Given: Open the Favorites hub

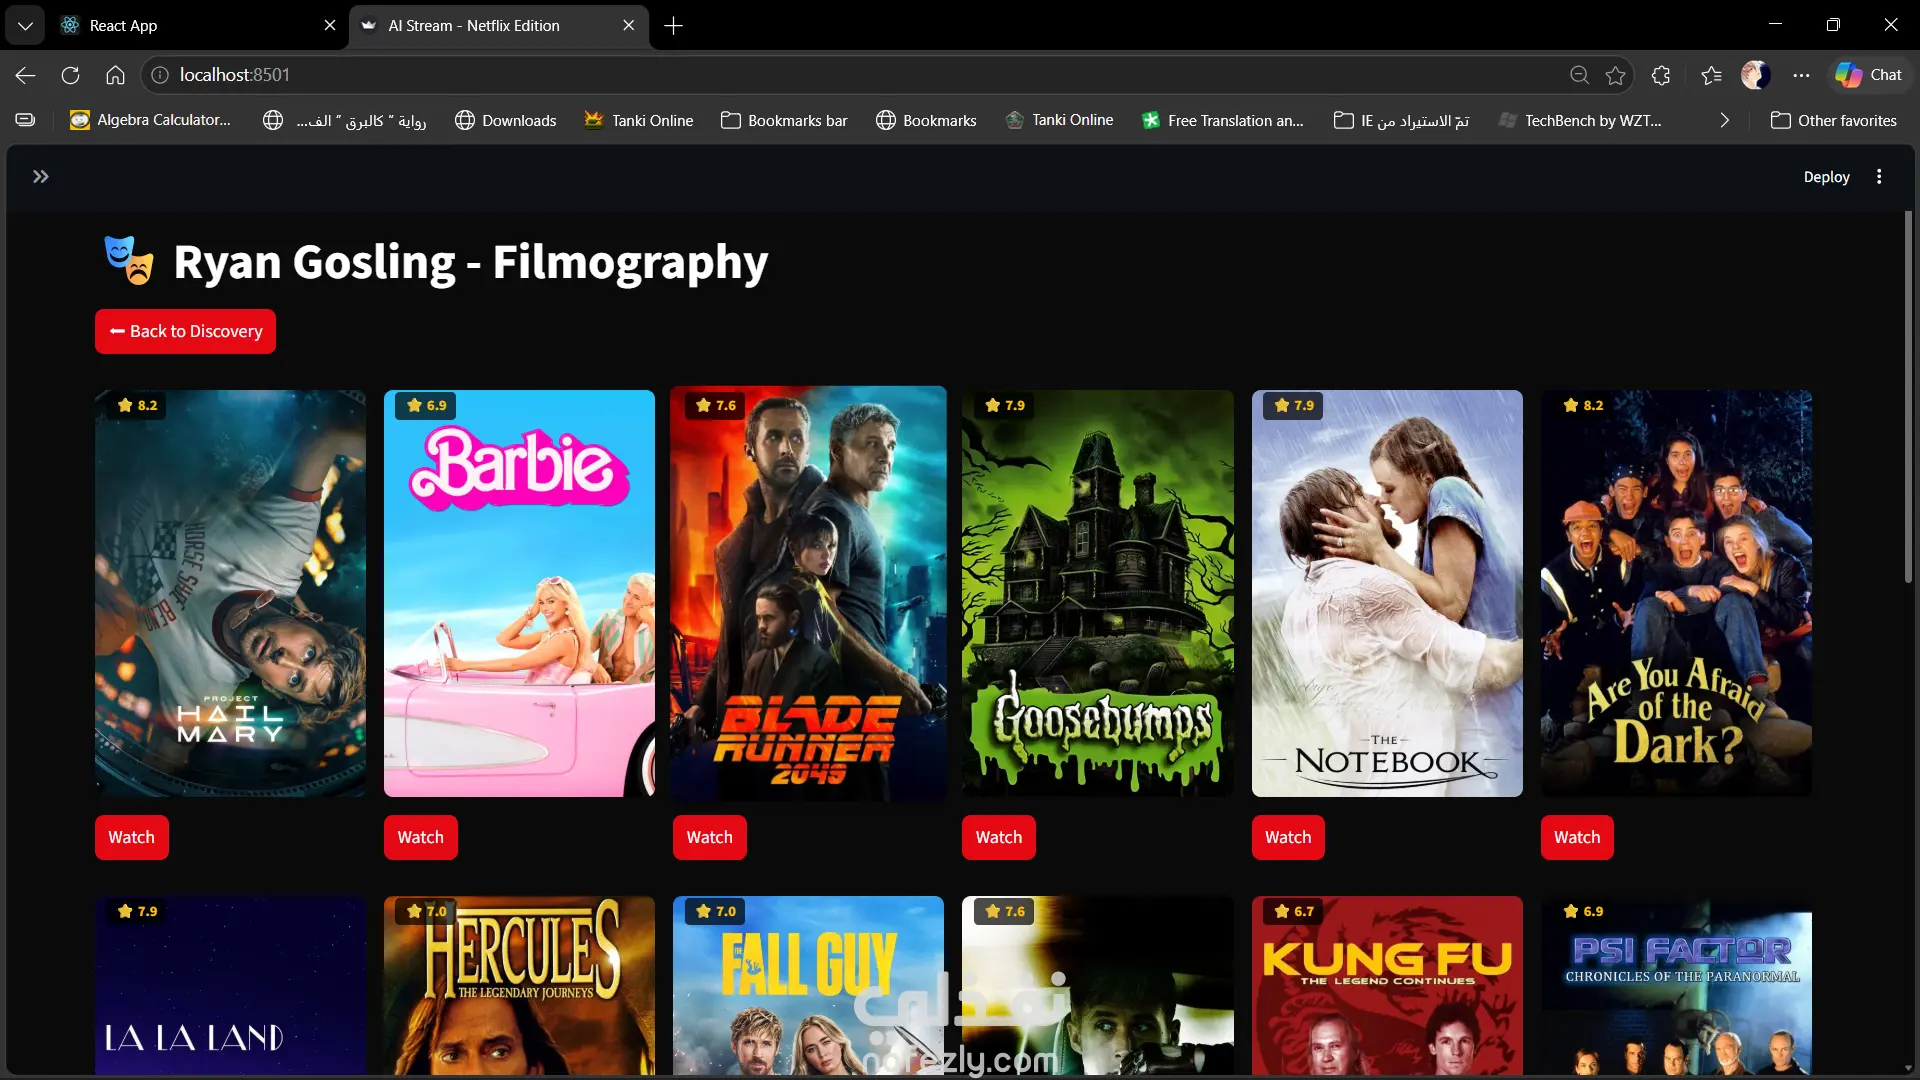Looking at the screenshot, I should [x=1711, y=75].
